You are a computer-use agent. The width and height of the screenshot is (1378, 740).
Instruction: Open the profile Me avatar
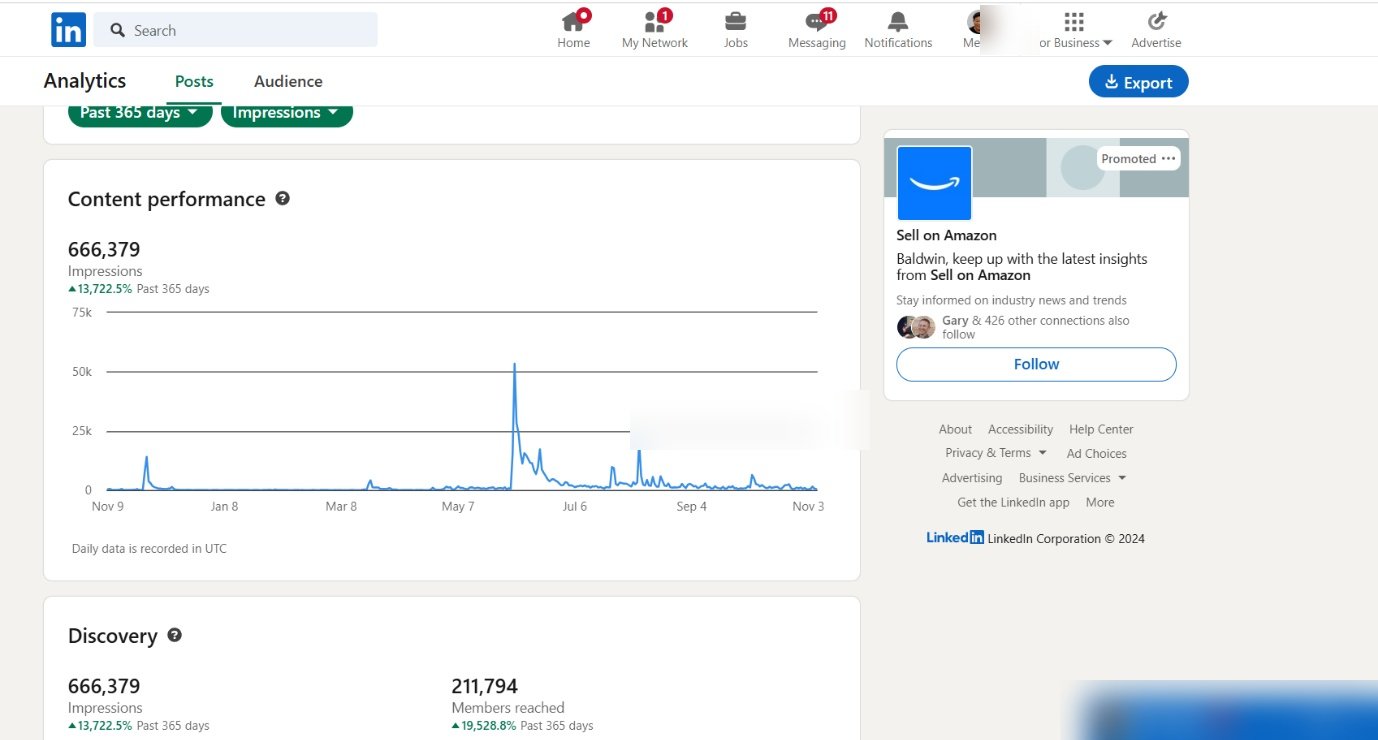[976, 21]
